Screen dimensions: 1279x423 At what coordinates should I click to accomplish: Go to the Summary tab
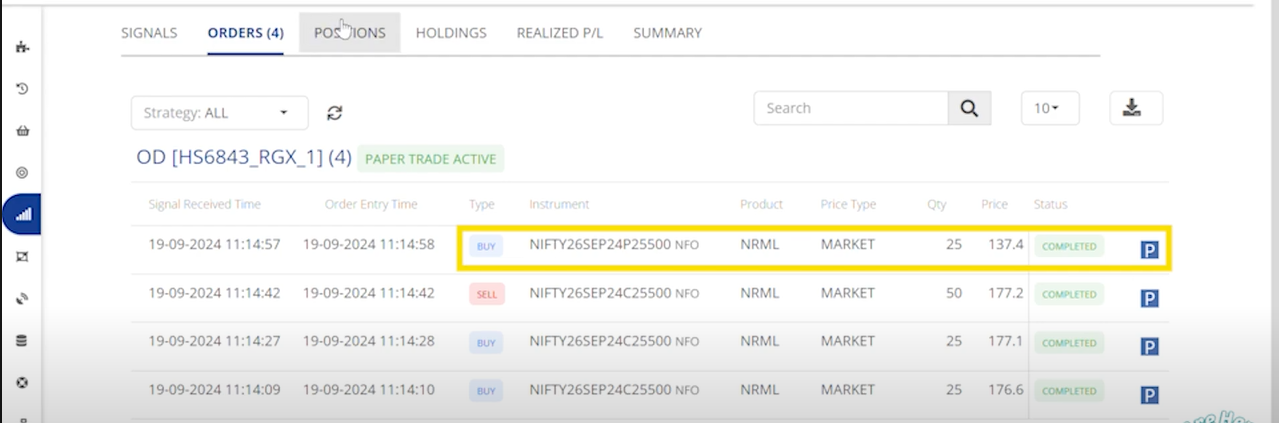667,33
